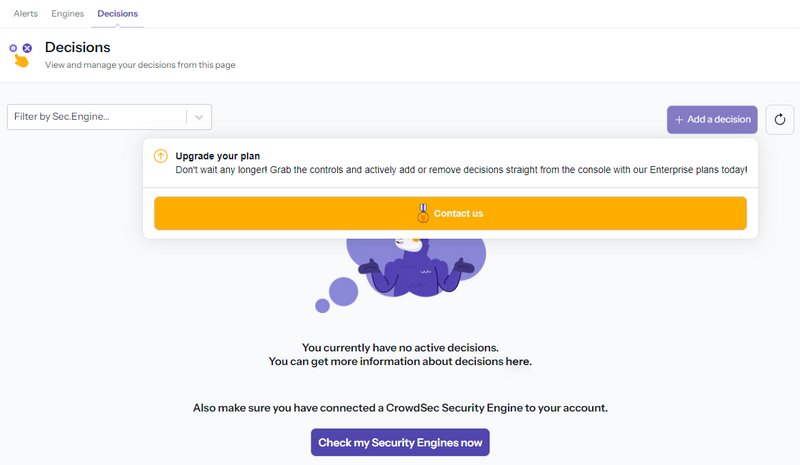Image resolution: width=800 pixels, height=465 pixels.
Task: Click Check my Security Engines now
Action: coord(400,442)
